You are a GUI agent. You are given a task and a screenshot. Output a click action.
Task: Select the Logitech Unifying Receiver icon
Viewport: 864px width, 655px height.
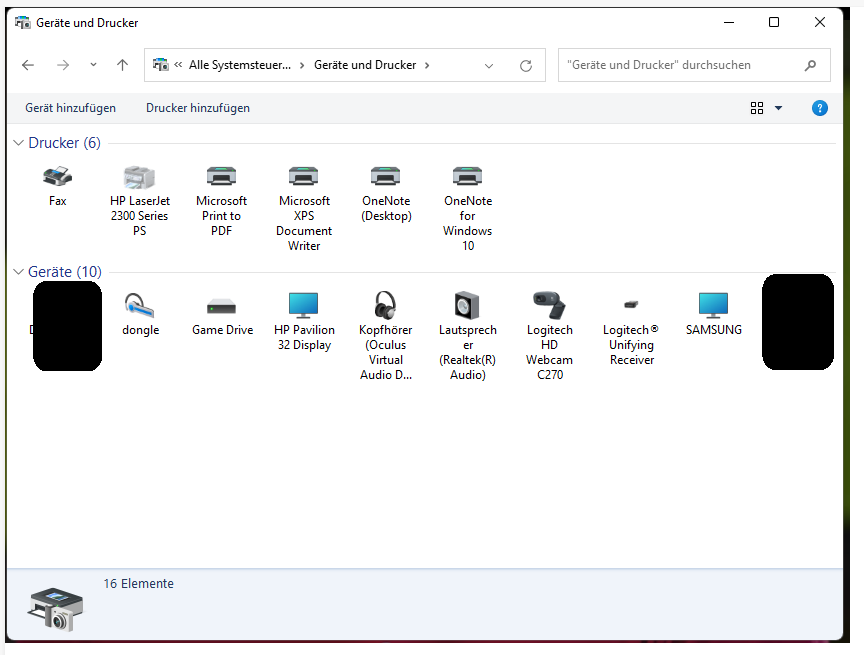pyautogui.click(x=631, y=304)
